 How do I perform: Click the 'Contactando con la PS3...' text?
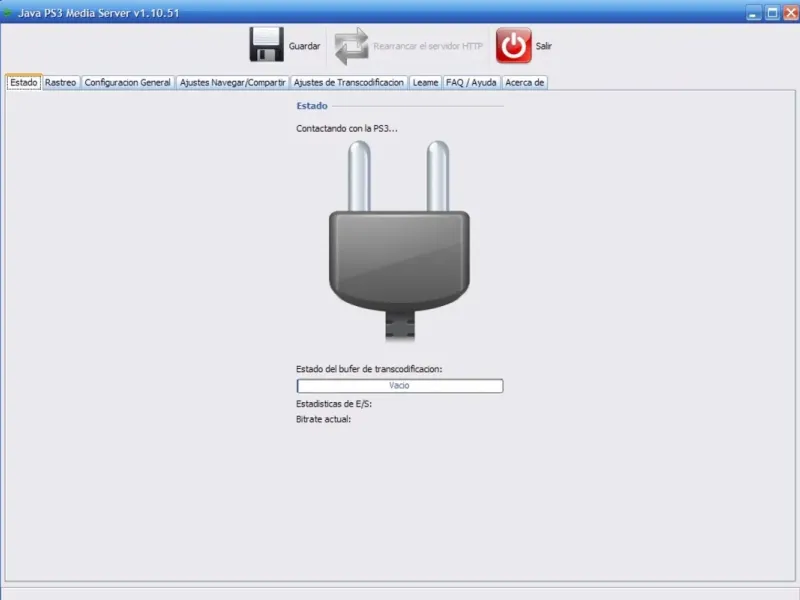pos(346,129)
